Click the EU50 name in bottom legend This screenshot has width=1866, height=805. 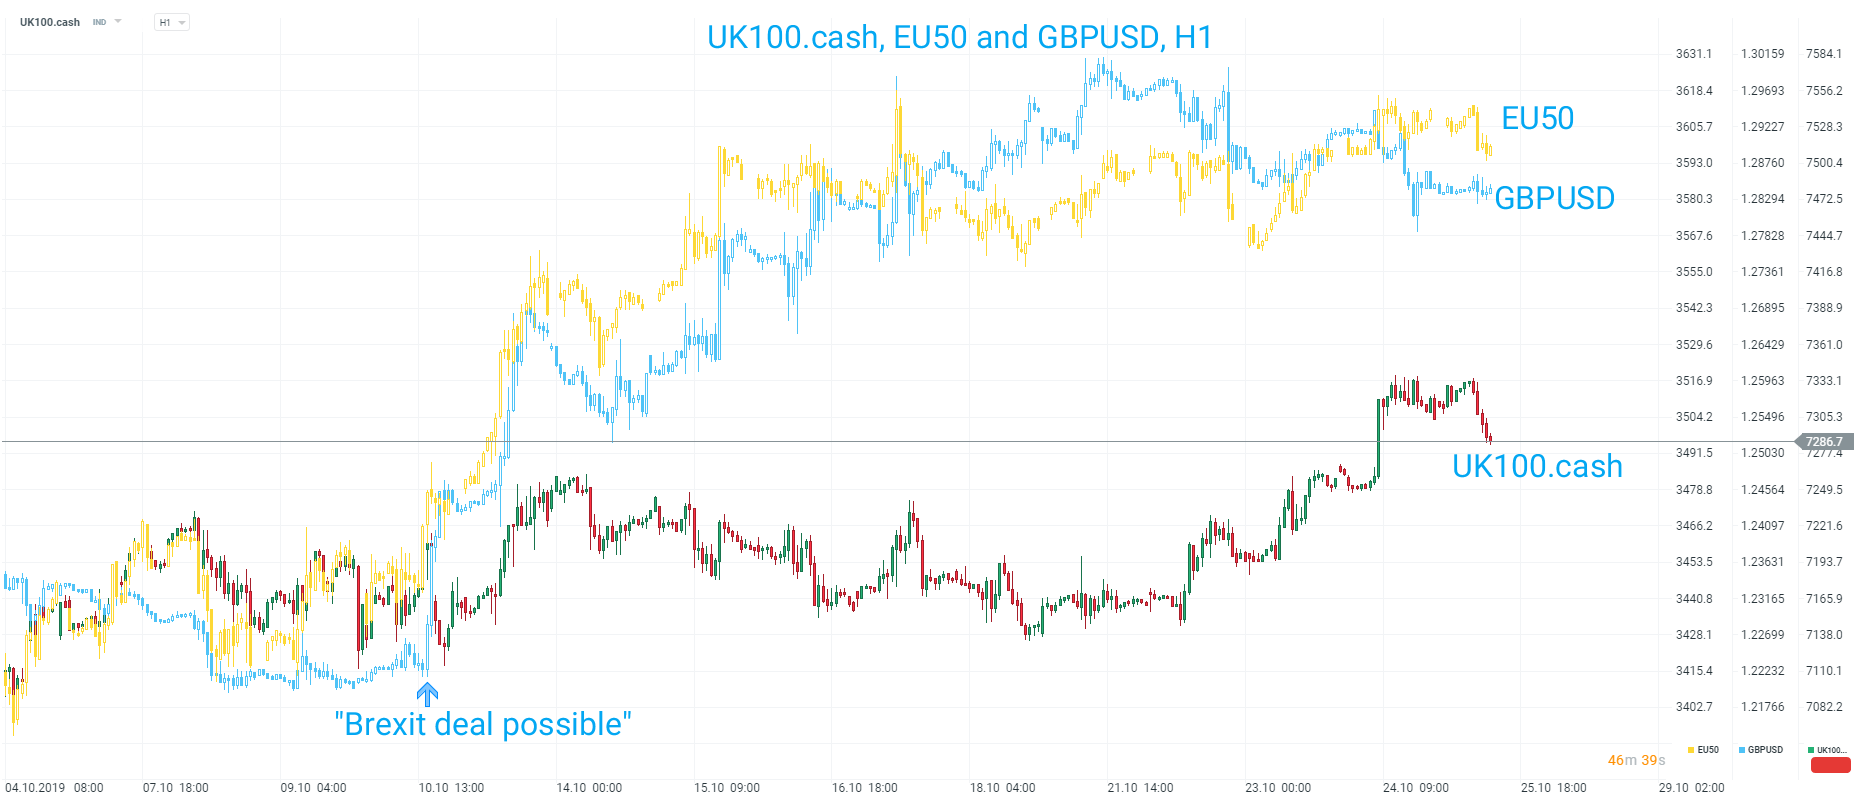click(1708, 750)
